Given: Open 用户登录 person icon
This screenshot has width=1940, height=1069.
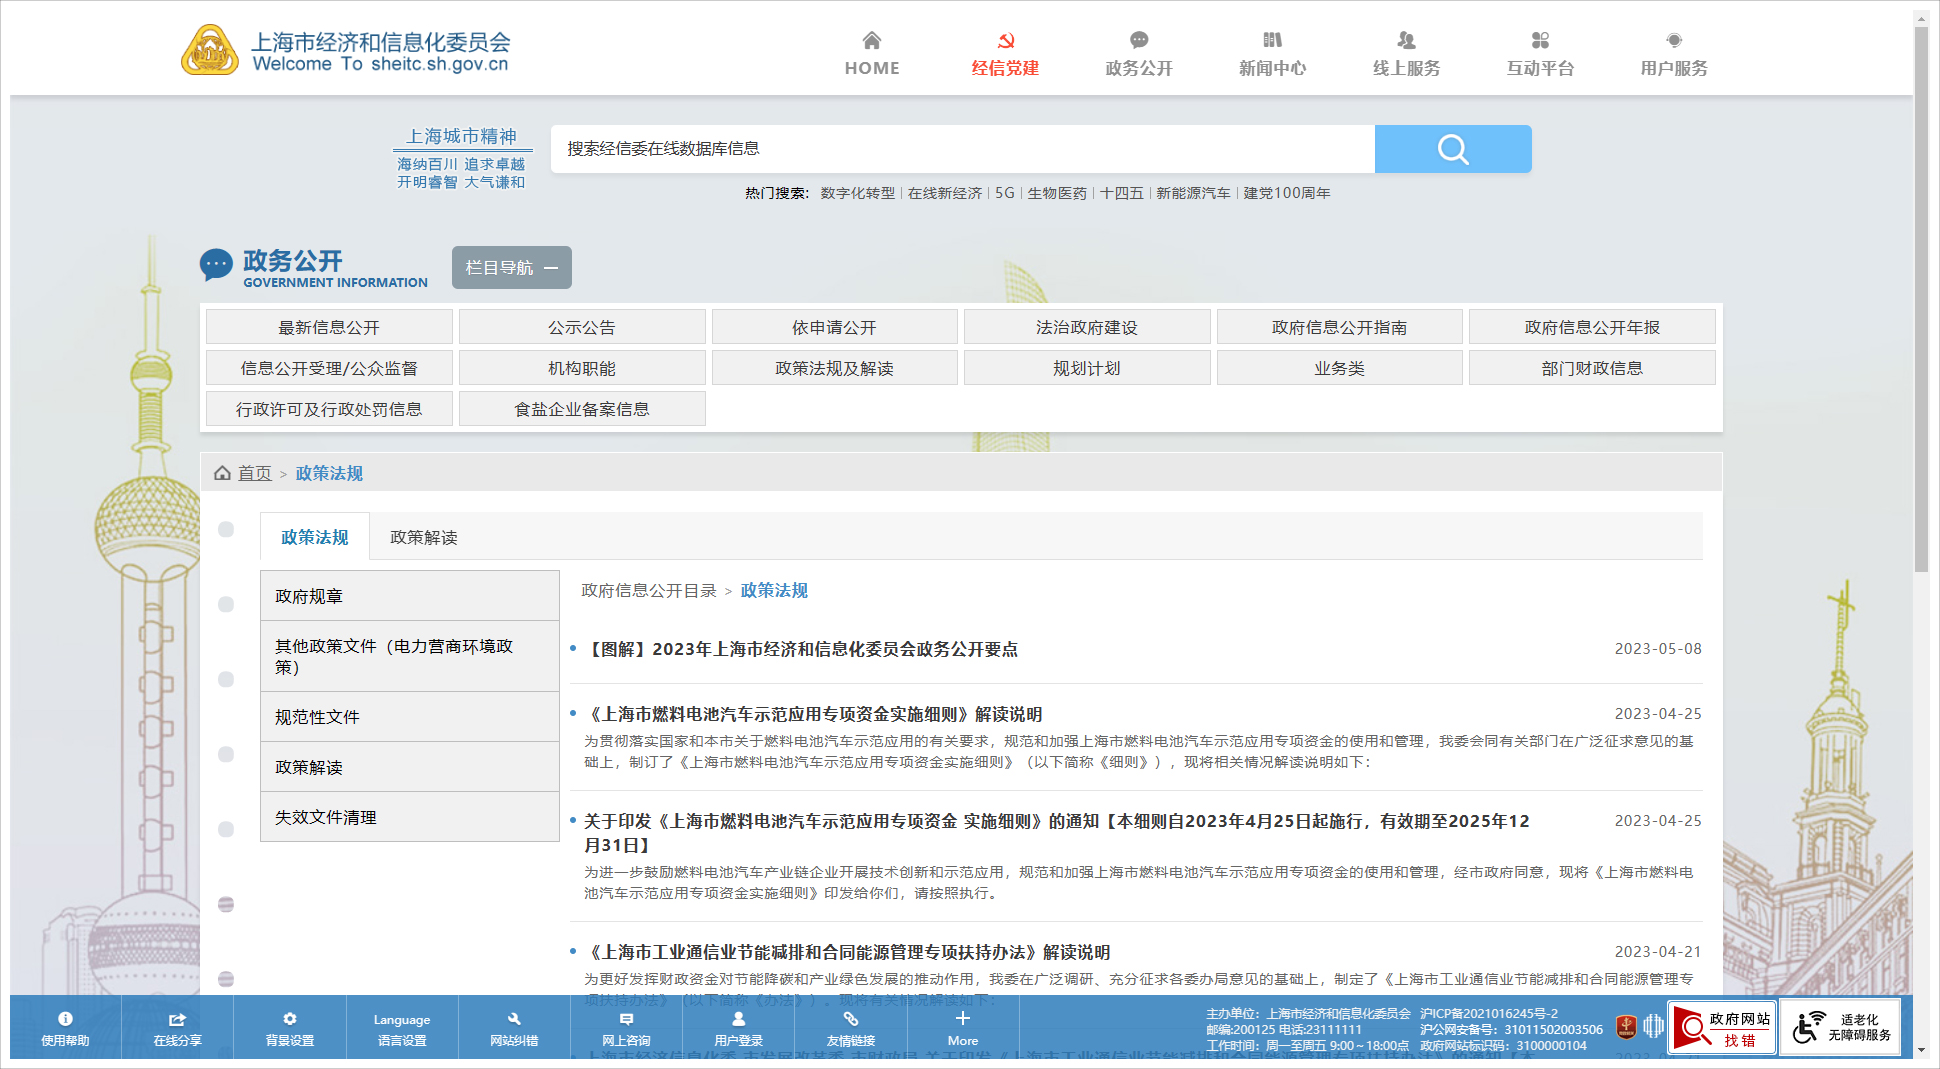Looking at the screenshot, I should 738,1020.
